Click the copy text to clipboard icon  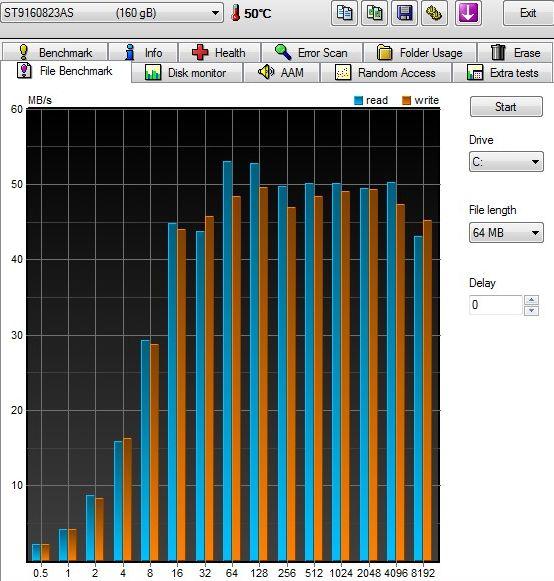click(x=344, y=13)
